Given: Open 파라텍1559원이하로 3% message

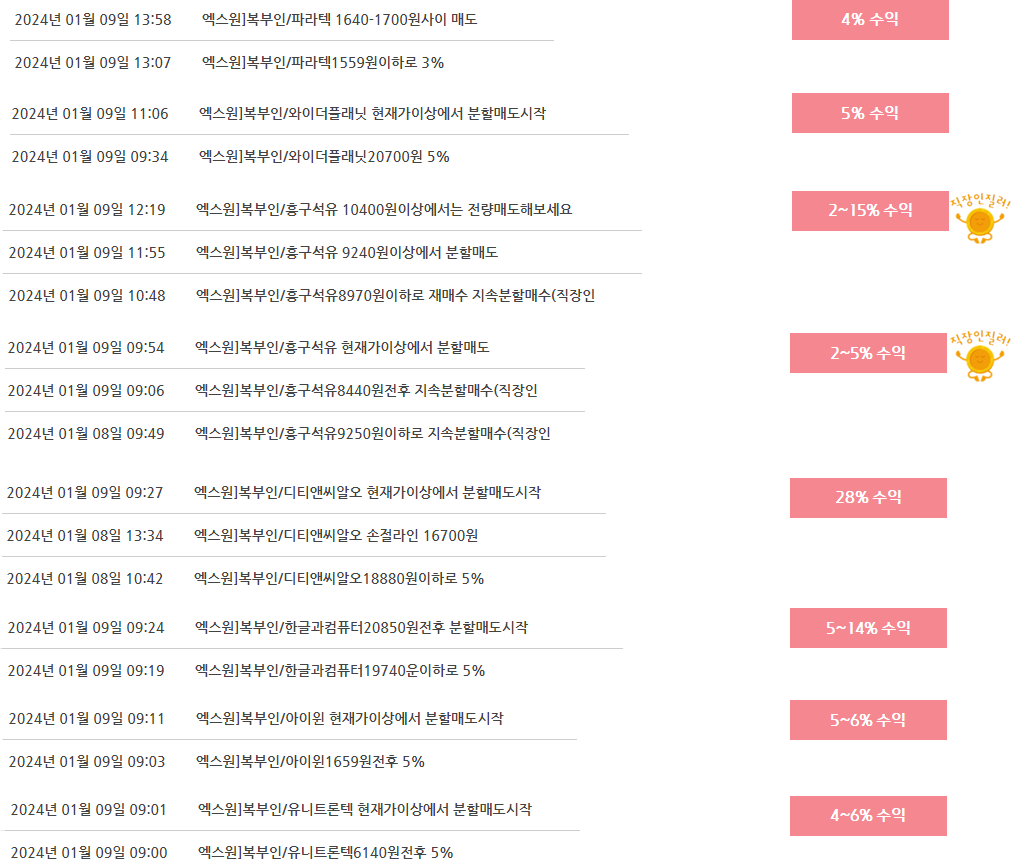Looking at the screenshot, I should click(323, 63).
